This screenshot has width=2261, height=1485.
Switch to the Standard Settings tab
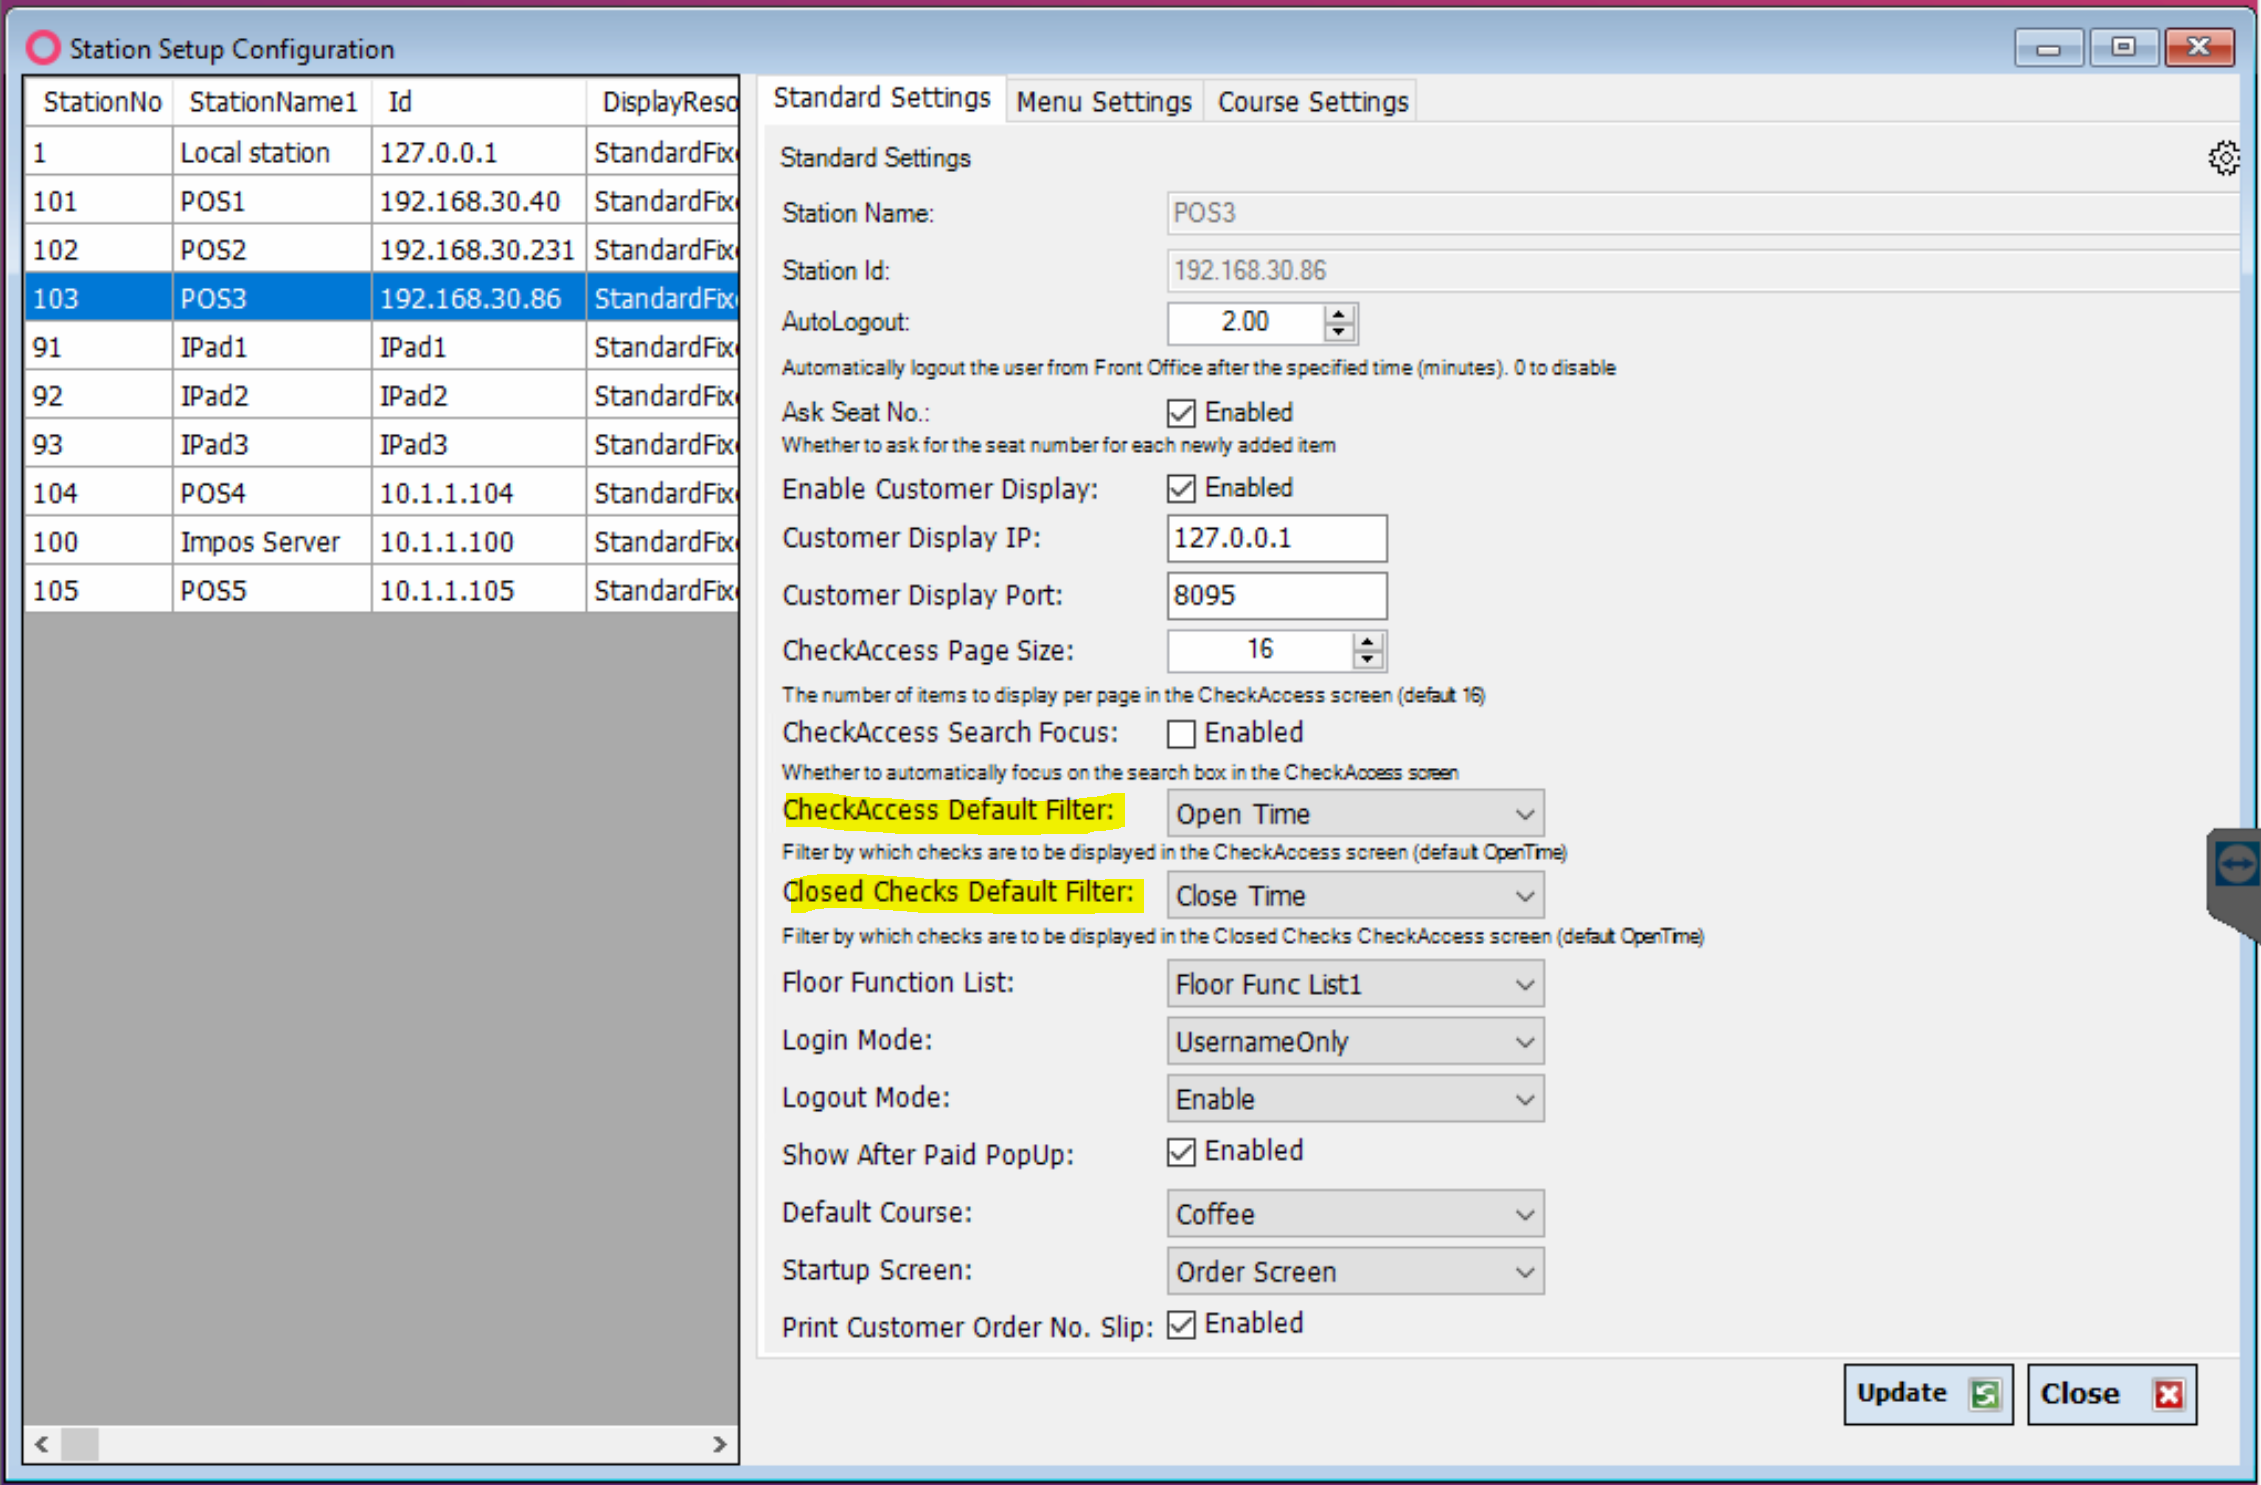click(882, 98)
